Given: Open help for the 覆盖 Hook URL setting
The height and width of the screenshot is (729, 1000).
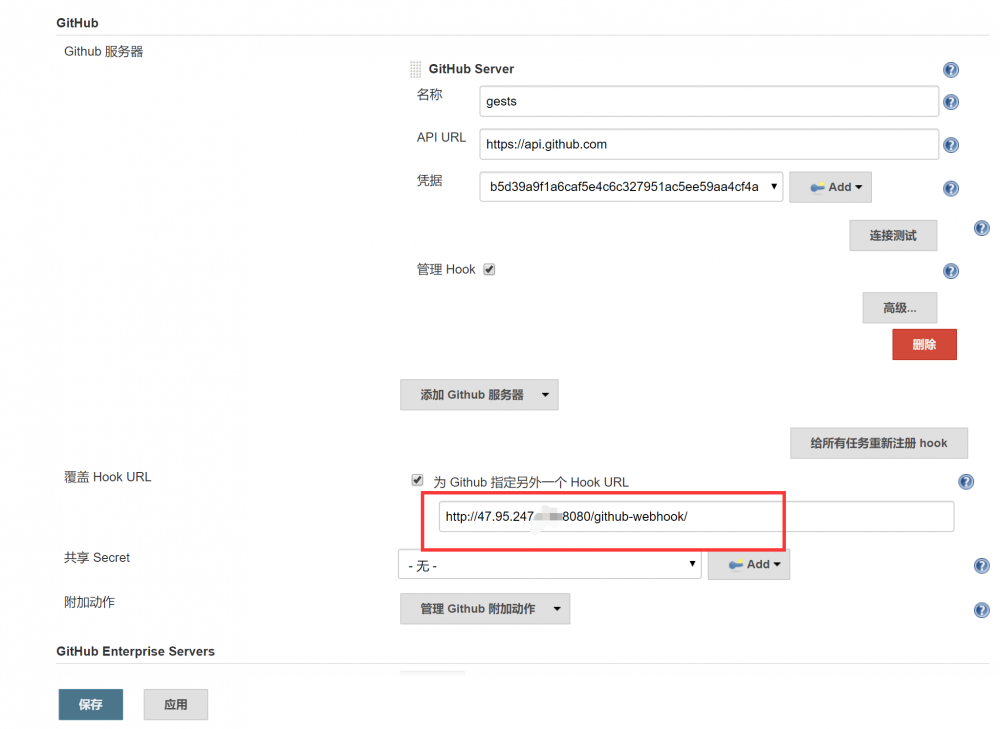Looking at the screenshot, I should coord(966,481).
